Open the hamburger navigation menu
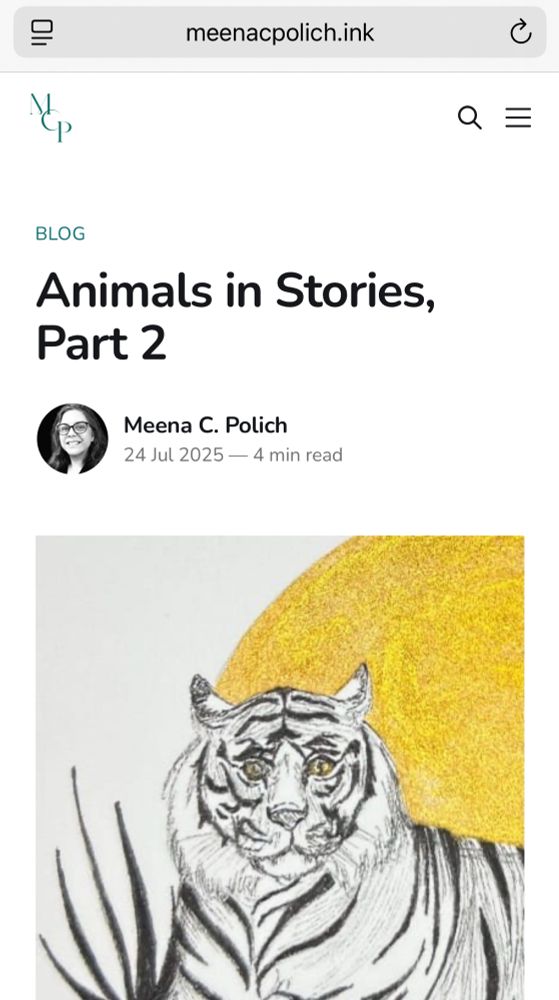 click(518, 117)
